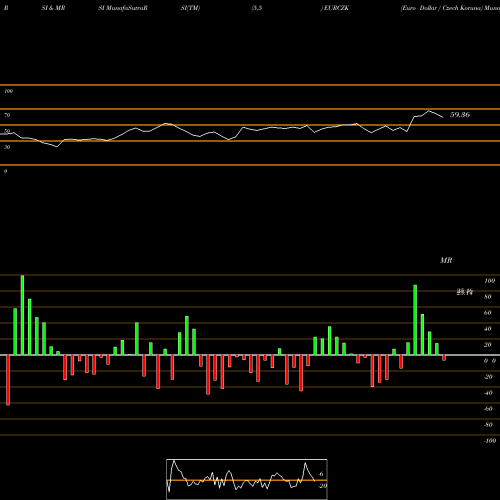Click the MR axis label -80
The width and height of the screenshot is (500, 500).
click(x=488, y=425)
